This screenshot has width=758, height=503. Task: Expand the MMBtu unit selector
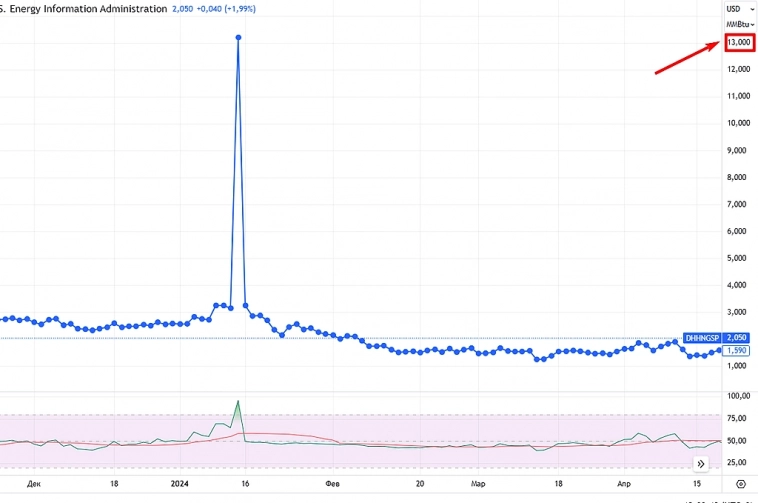tap(739, 24)
